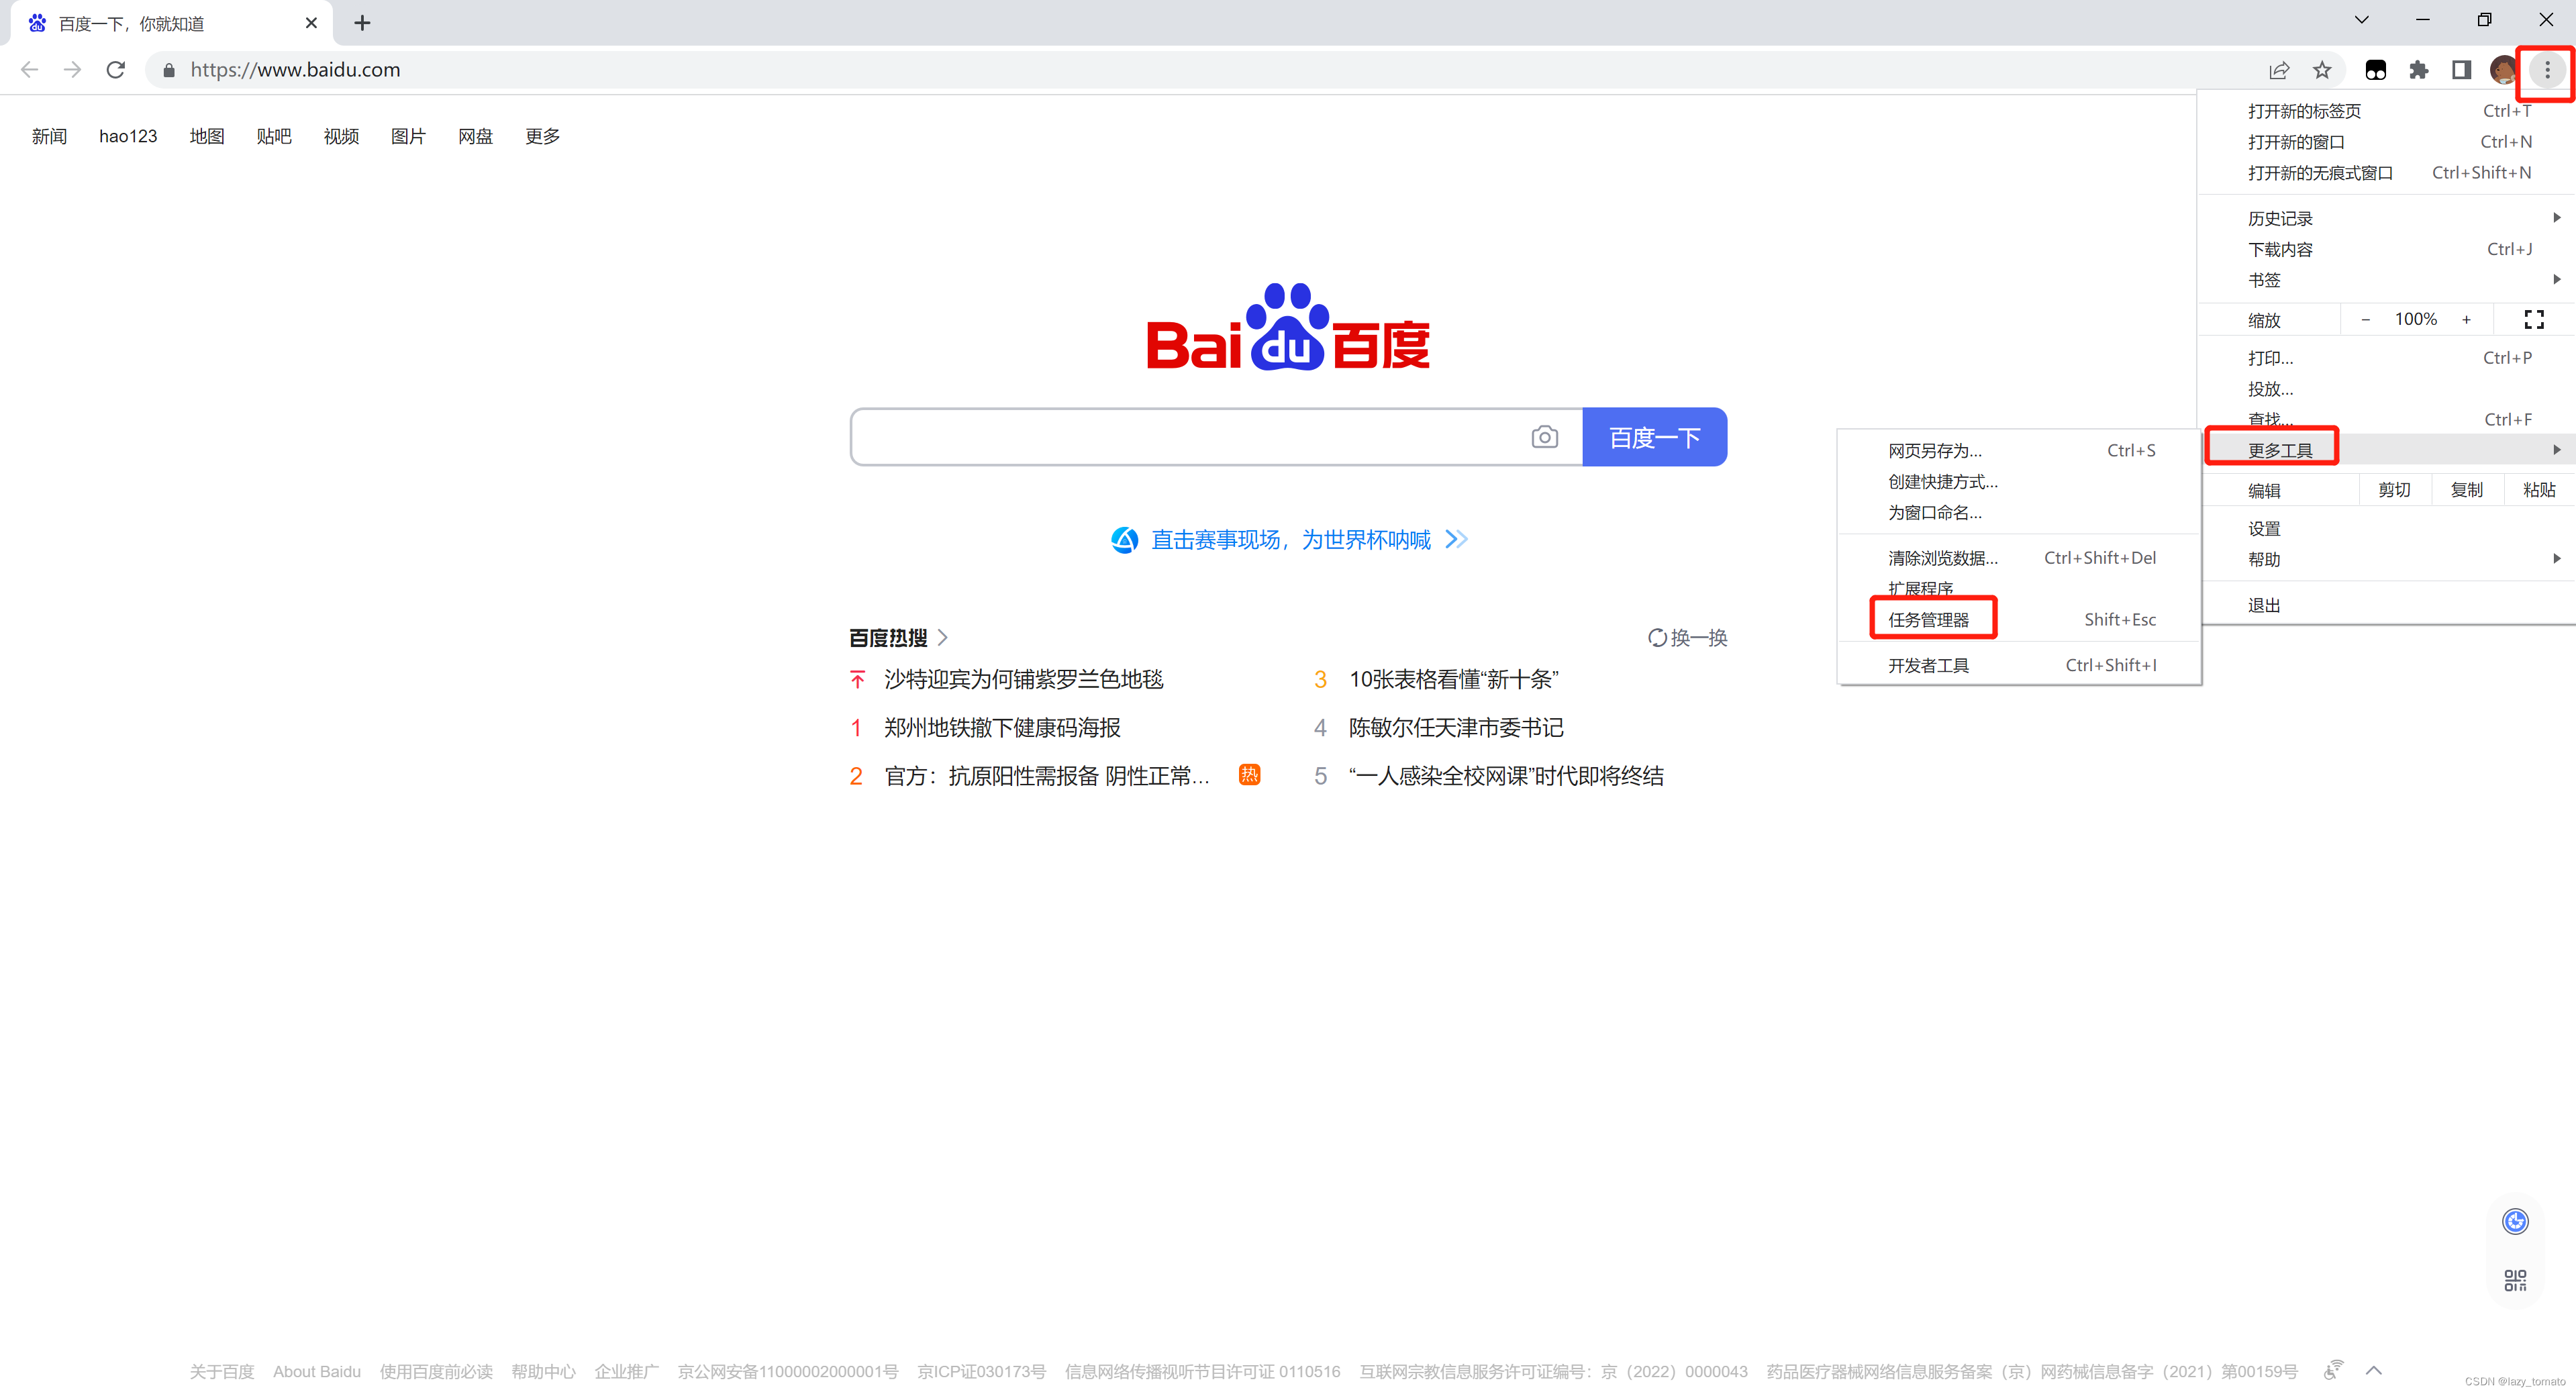Click the QR code icon at bottom right
This screenshot has height=1394, width=2576.
click(x=2515, y=1280)
